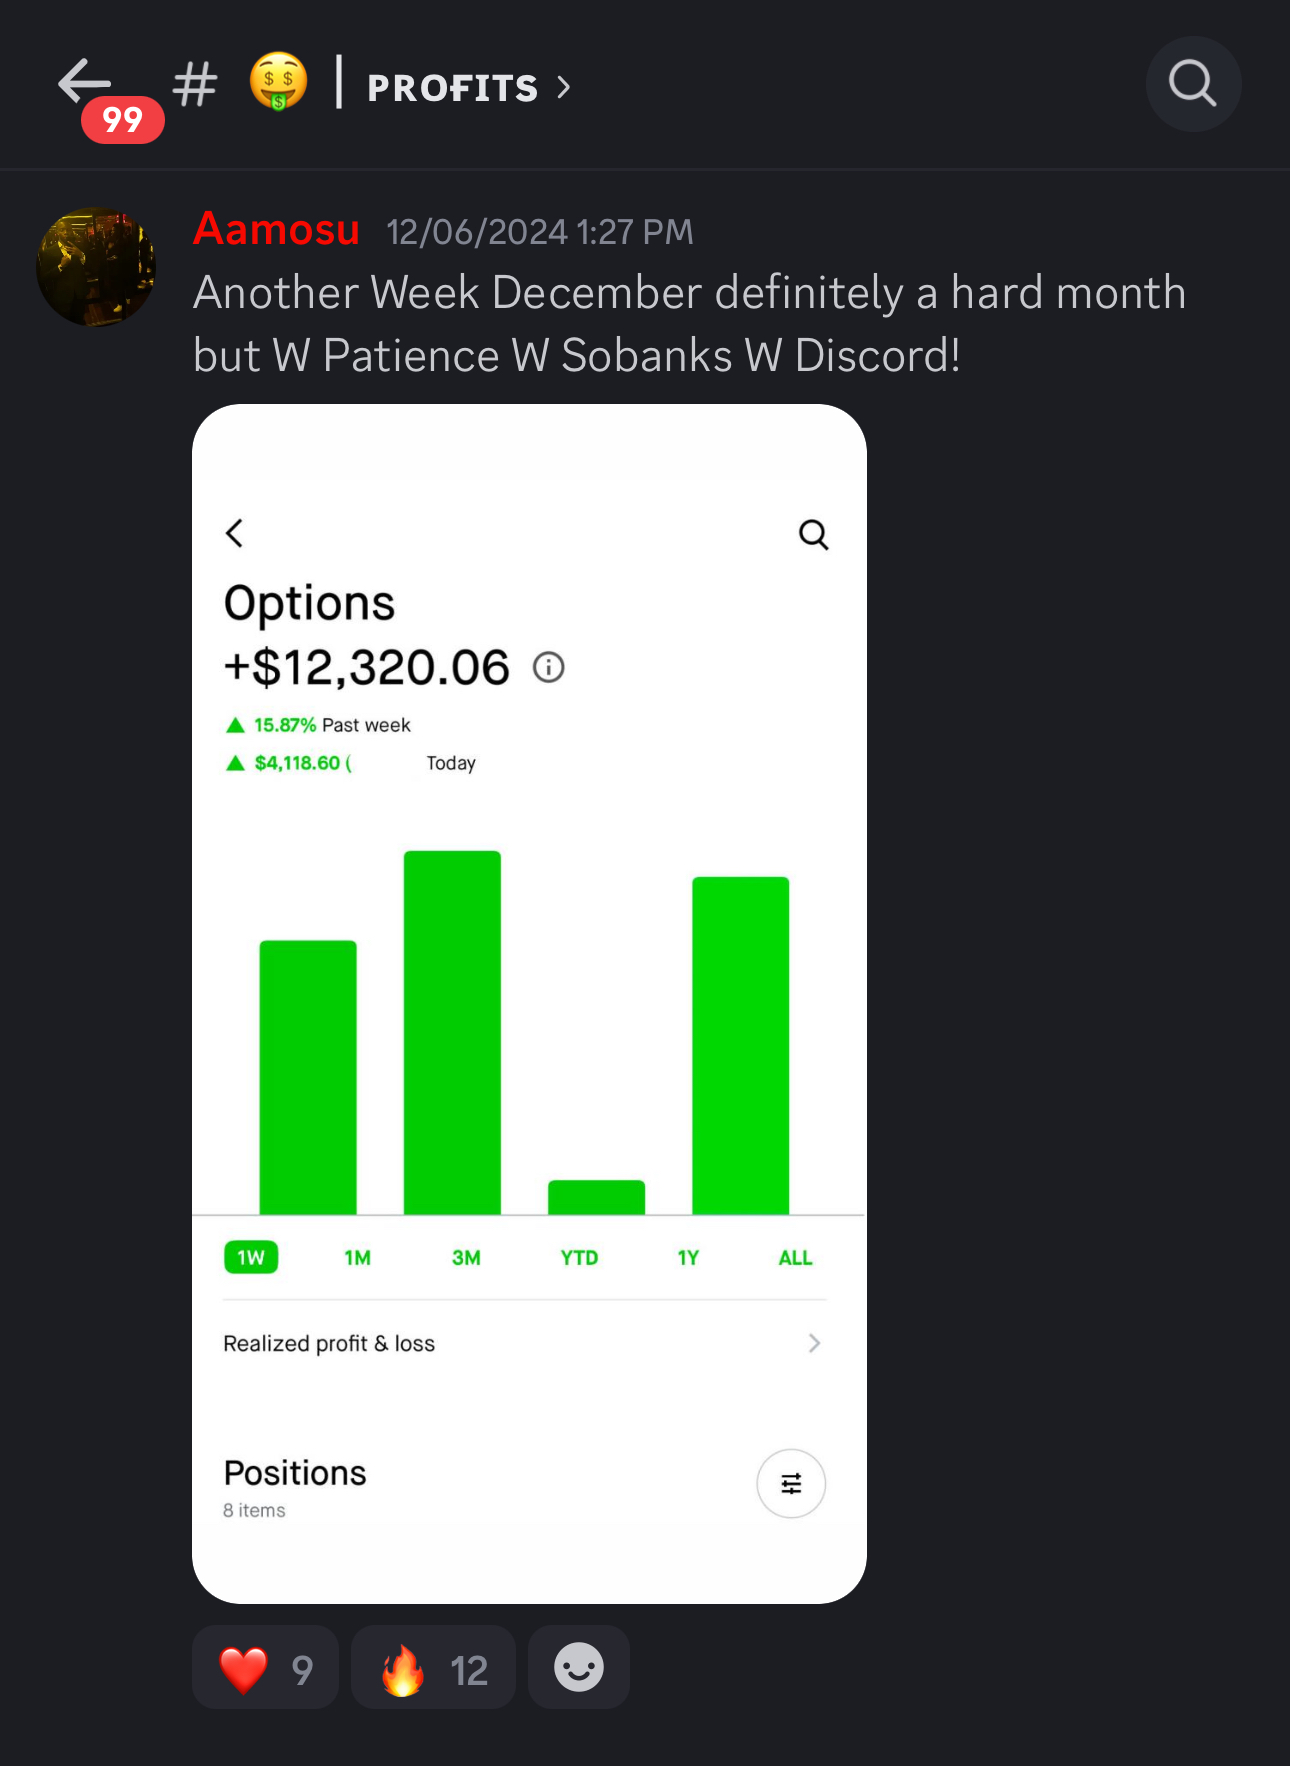Image resolution: width=1290 pixels, height=1766 pixels.
Task: Open Positions filter sliders button
Action: (791, 1484)
